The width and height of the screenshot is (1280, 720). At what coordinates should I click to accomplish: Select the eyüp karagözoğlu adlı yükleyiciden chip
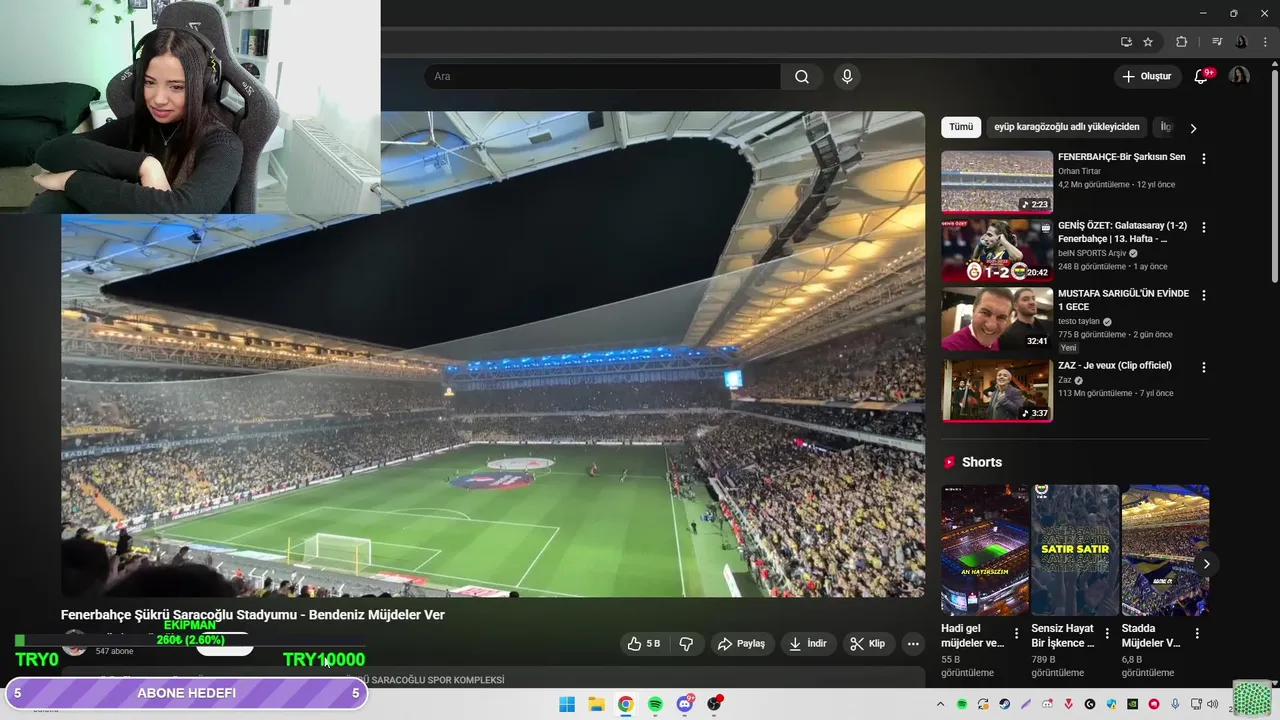(1067, 127)
